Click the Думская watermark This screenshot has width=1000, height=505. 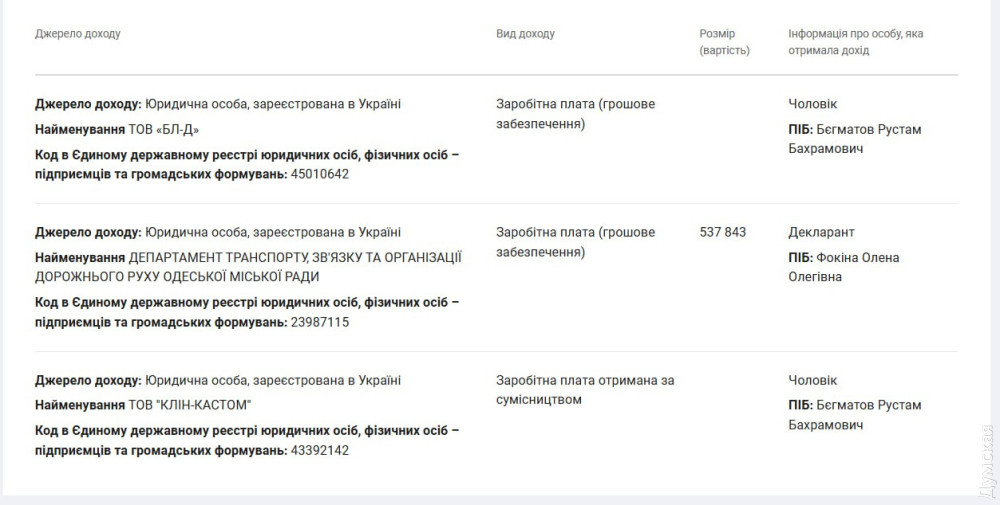click(984, 462)
